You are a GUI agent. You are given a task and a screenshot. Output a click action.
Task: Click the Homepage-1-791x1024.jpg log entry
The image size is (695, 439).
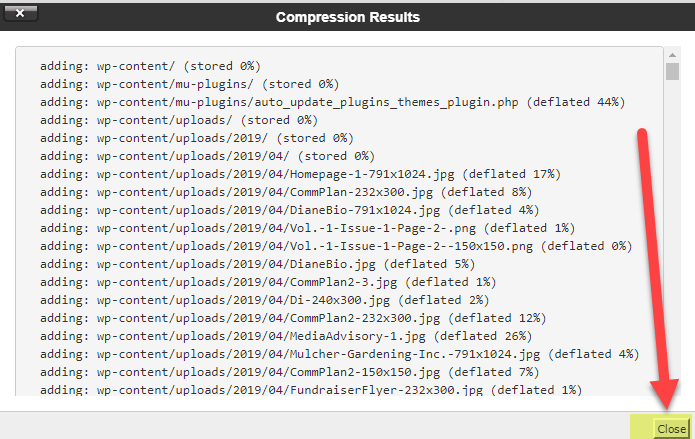301,174
